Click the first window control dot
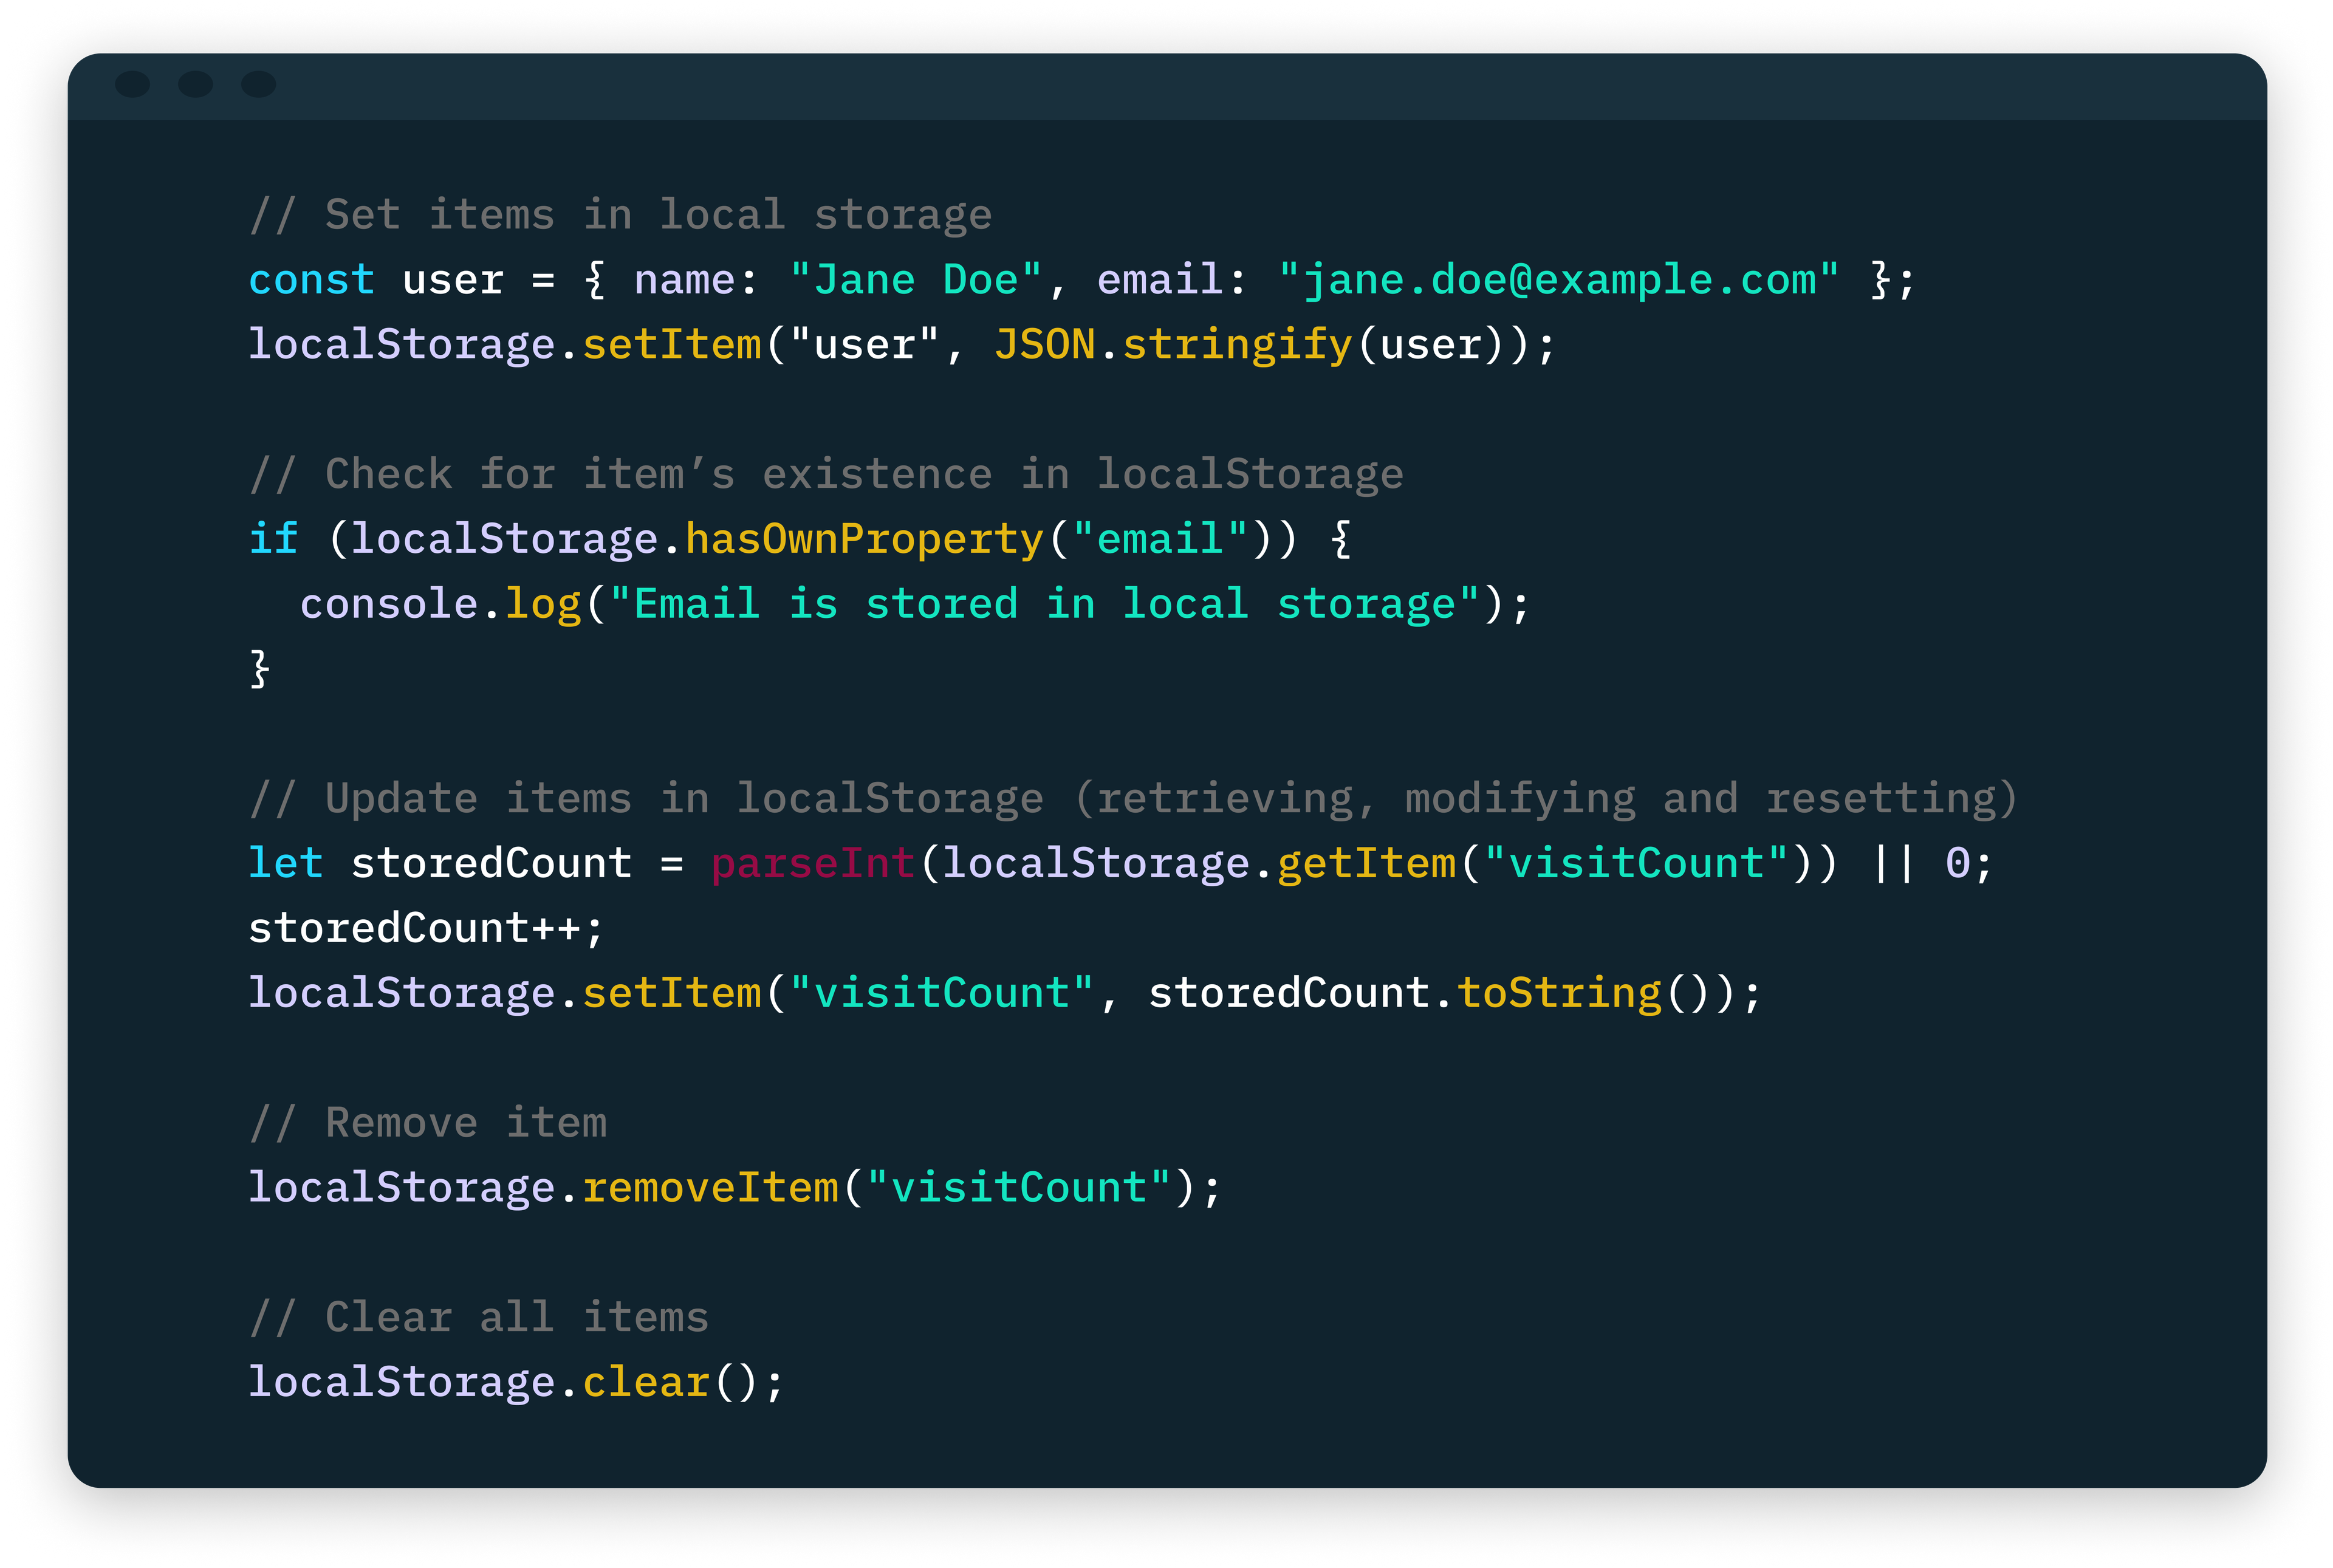This screenshot has width=2333, height=1568. tap(133, 84)
